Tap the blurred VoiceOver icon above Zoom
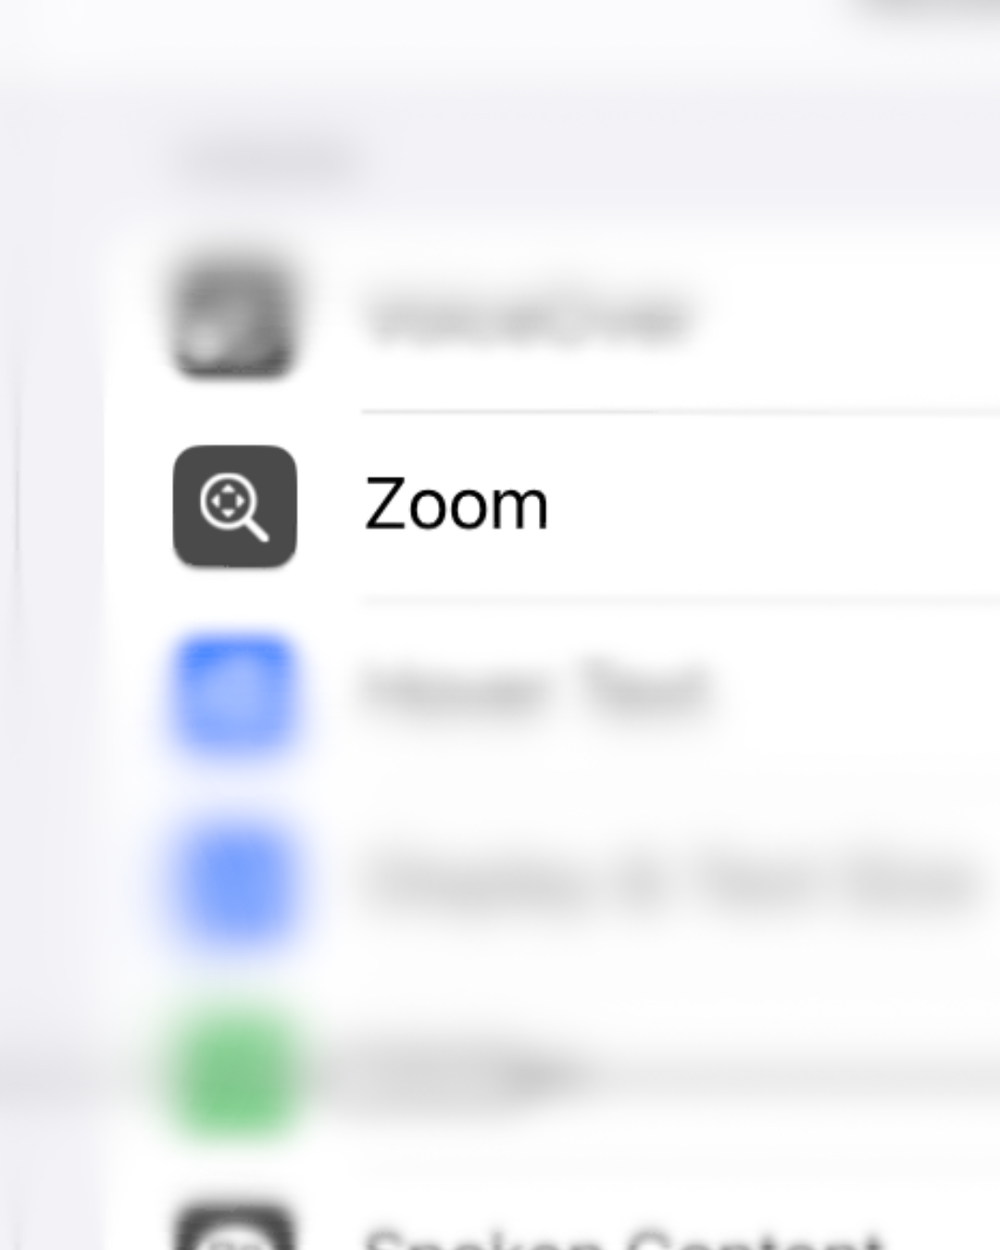The height and width of the screenshot is (1250, 1000). [x=235, y=318]
